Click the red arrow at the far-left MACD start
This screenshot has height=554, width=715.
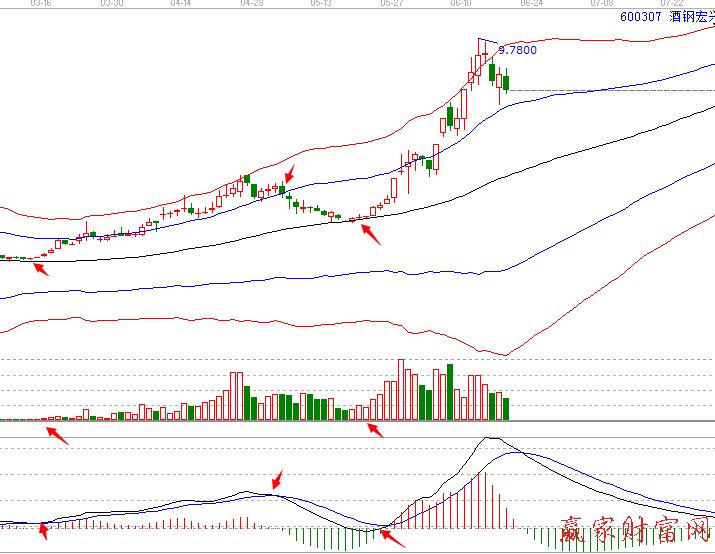pyautogui.click(x=42, y=530)
